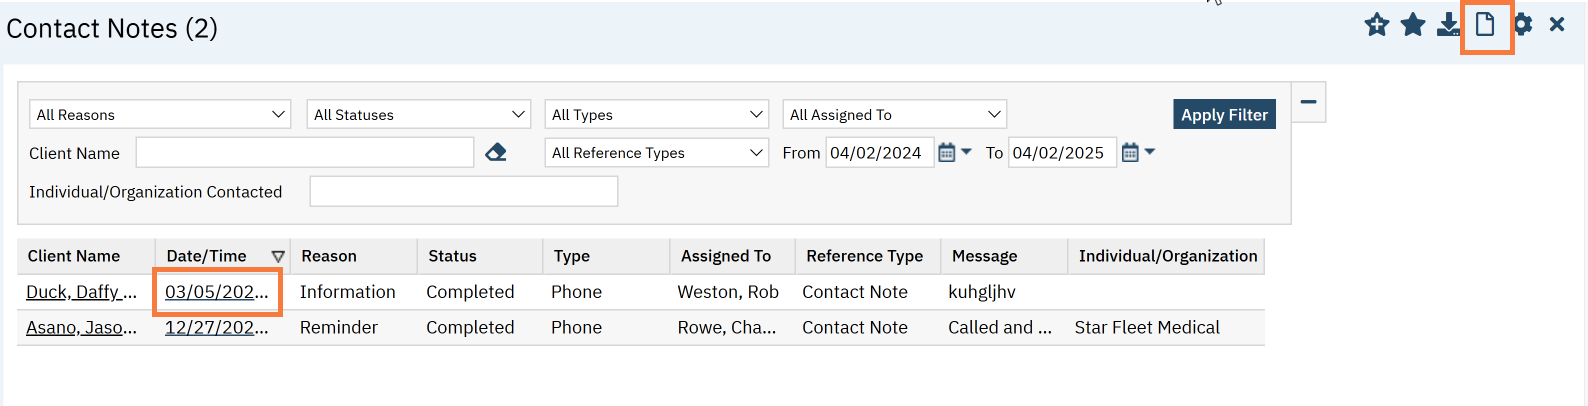
Task: Click the solid star icon
Action: point(1413,25)
